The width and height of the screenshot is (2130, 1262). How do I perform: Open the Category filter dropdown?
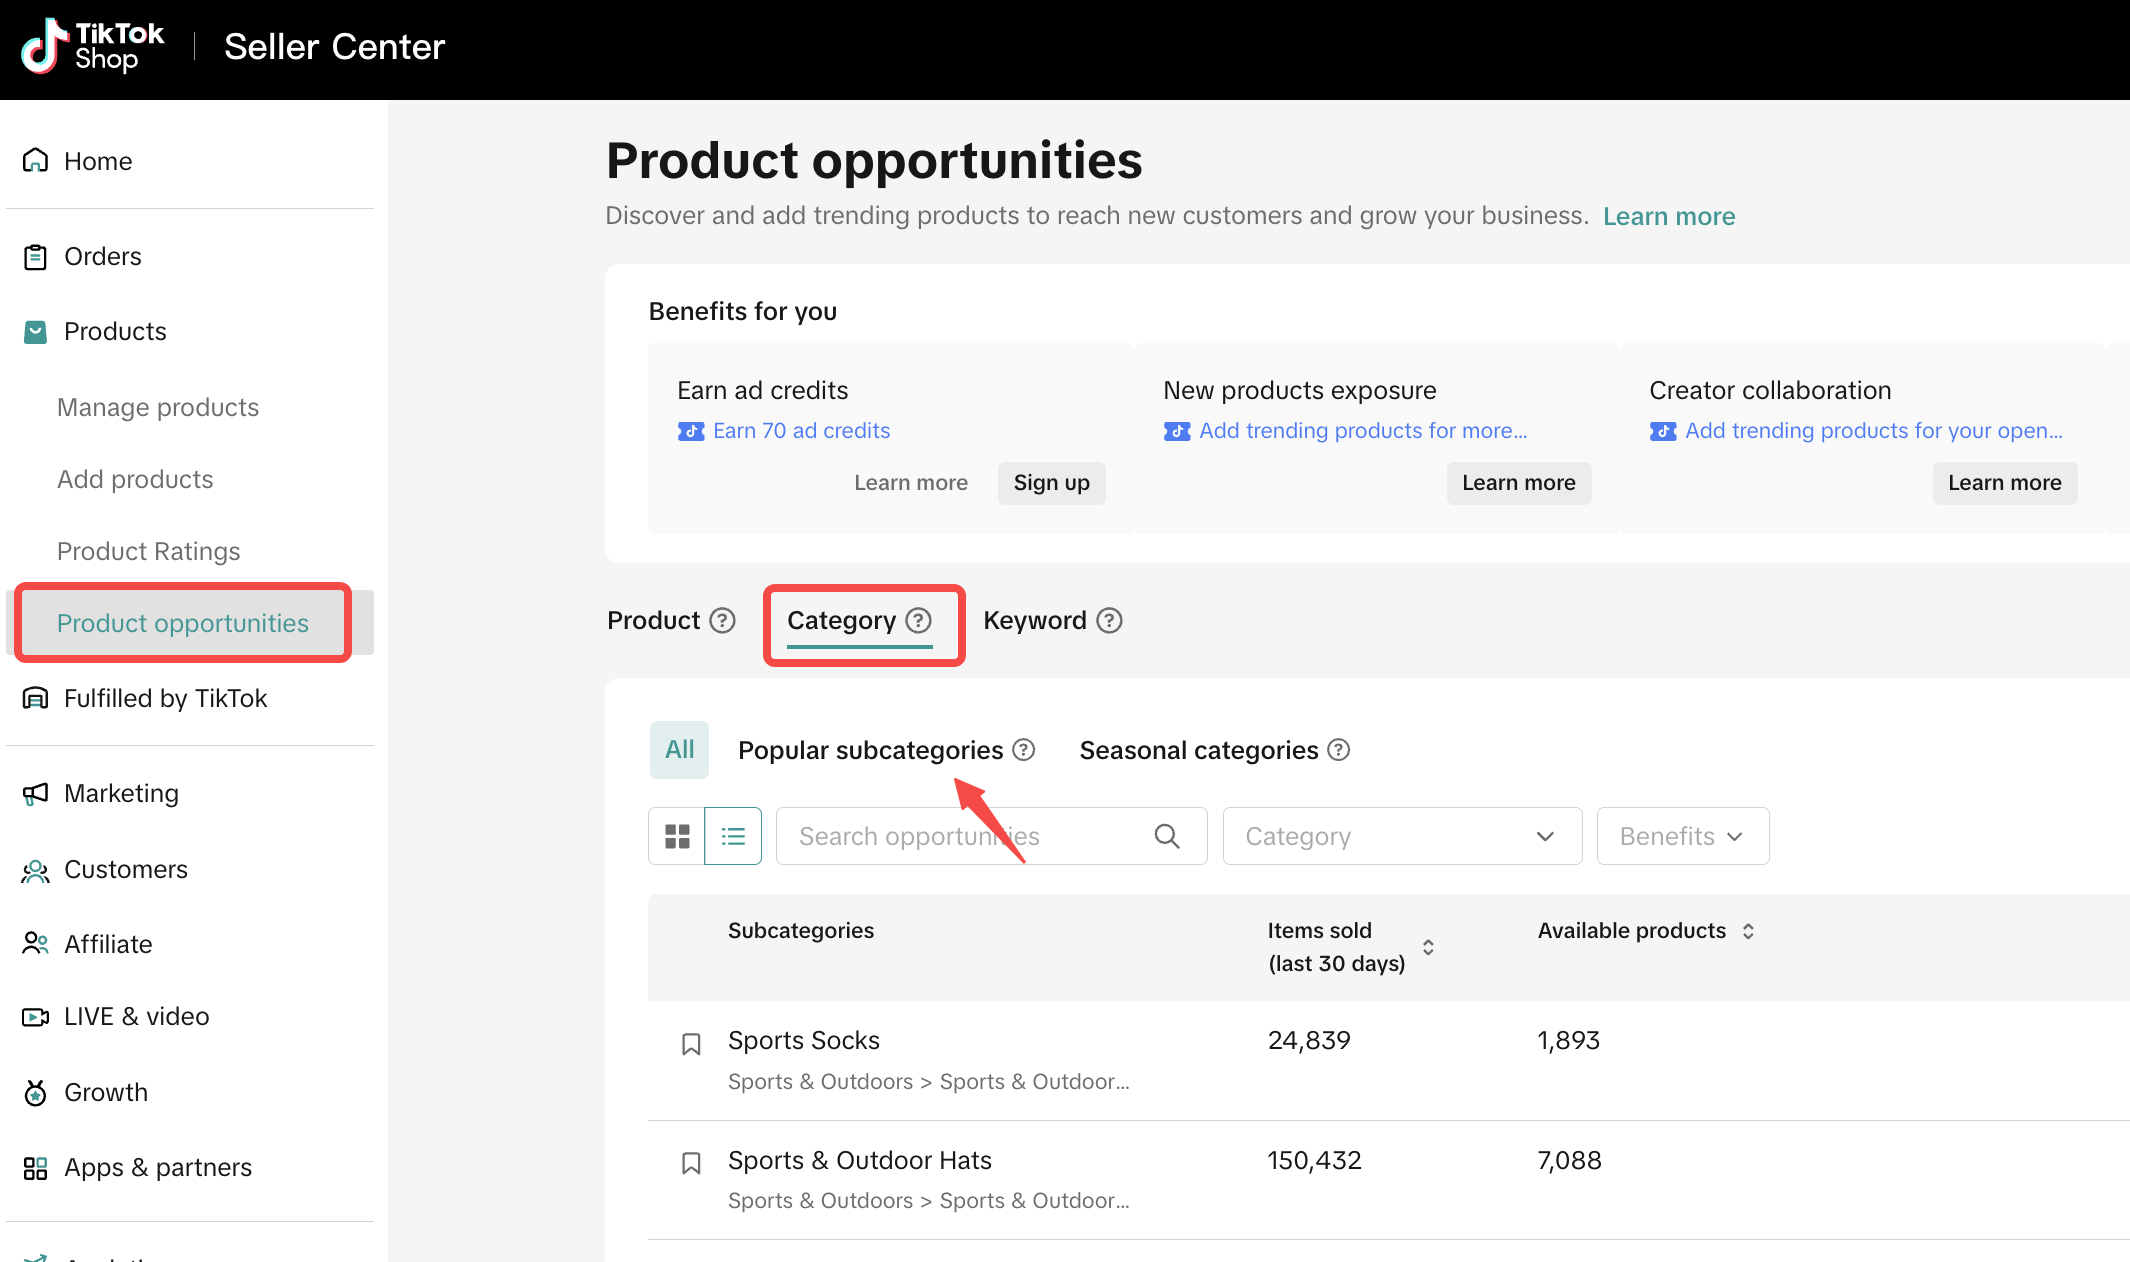click(1401, 836)
